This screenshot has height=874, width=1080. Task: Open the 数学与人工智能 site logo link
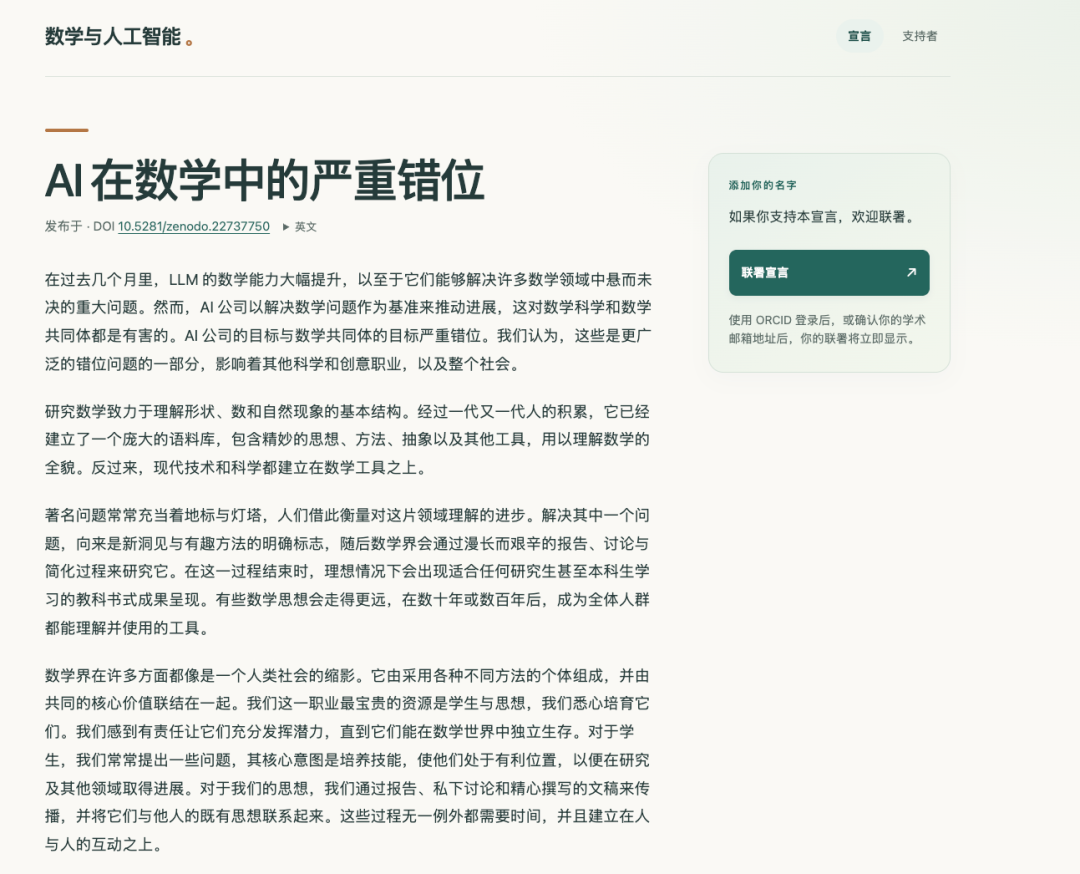[x=118, y=37]
